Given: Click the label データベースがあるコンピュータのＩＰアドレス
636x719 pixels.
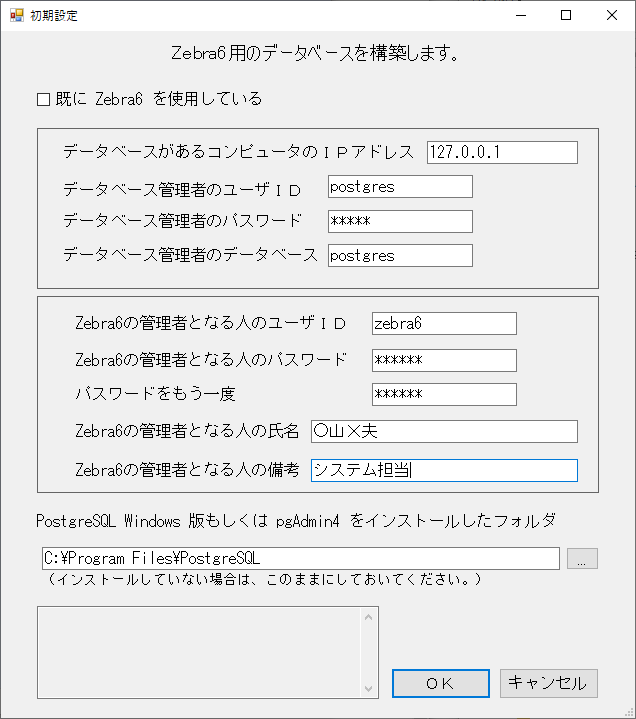Looking at the screenshot, I should click(238, 152).
